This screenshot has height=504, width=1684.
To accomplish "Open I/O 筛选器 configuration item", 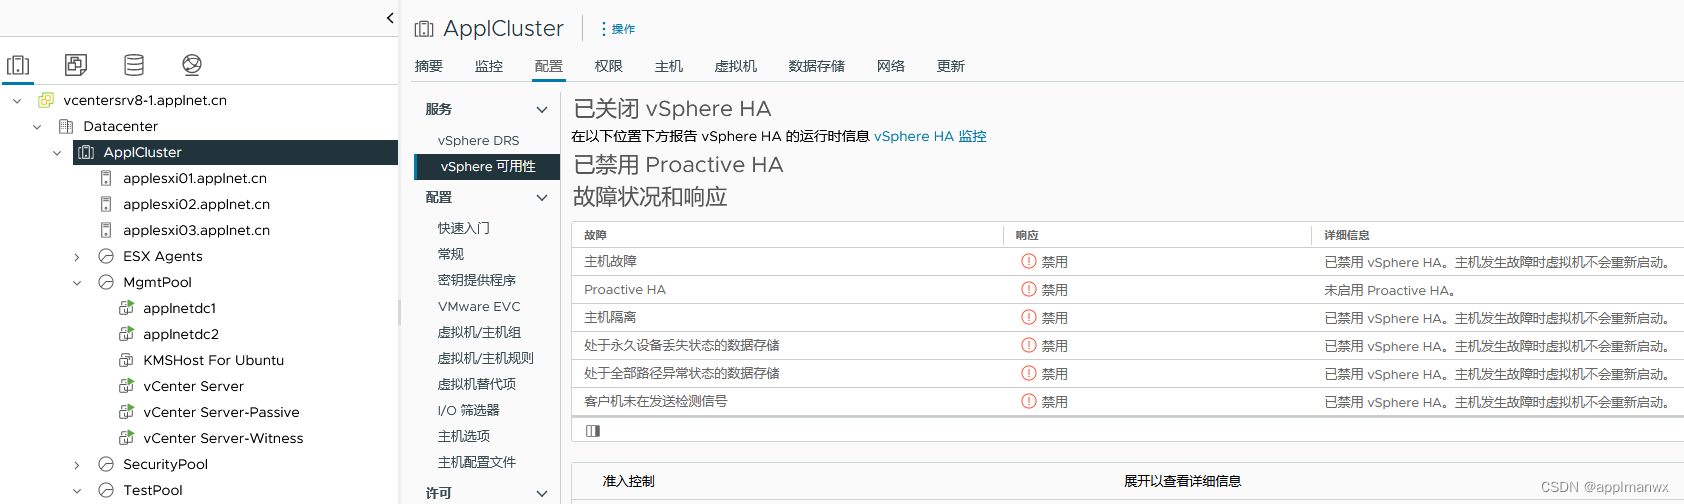I will (x=469, y=410).
